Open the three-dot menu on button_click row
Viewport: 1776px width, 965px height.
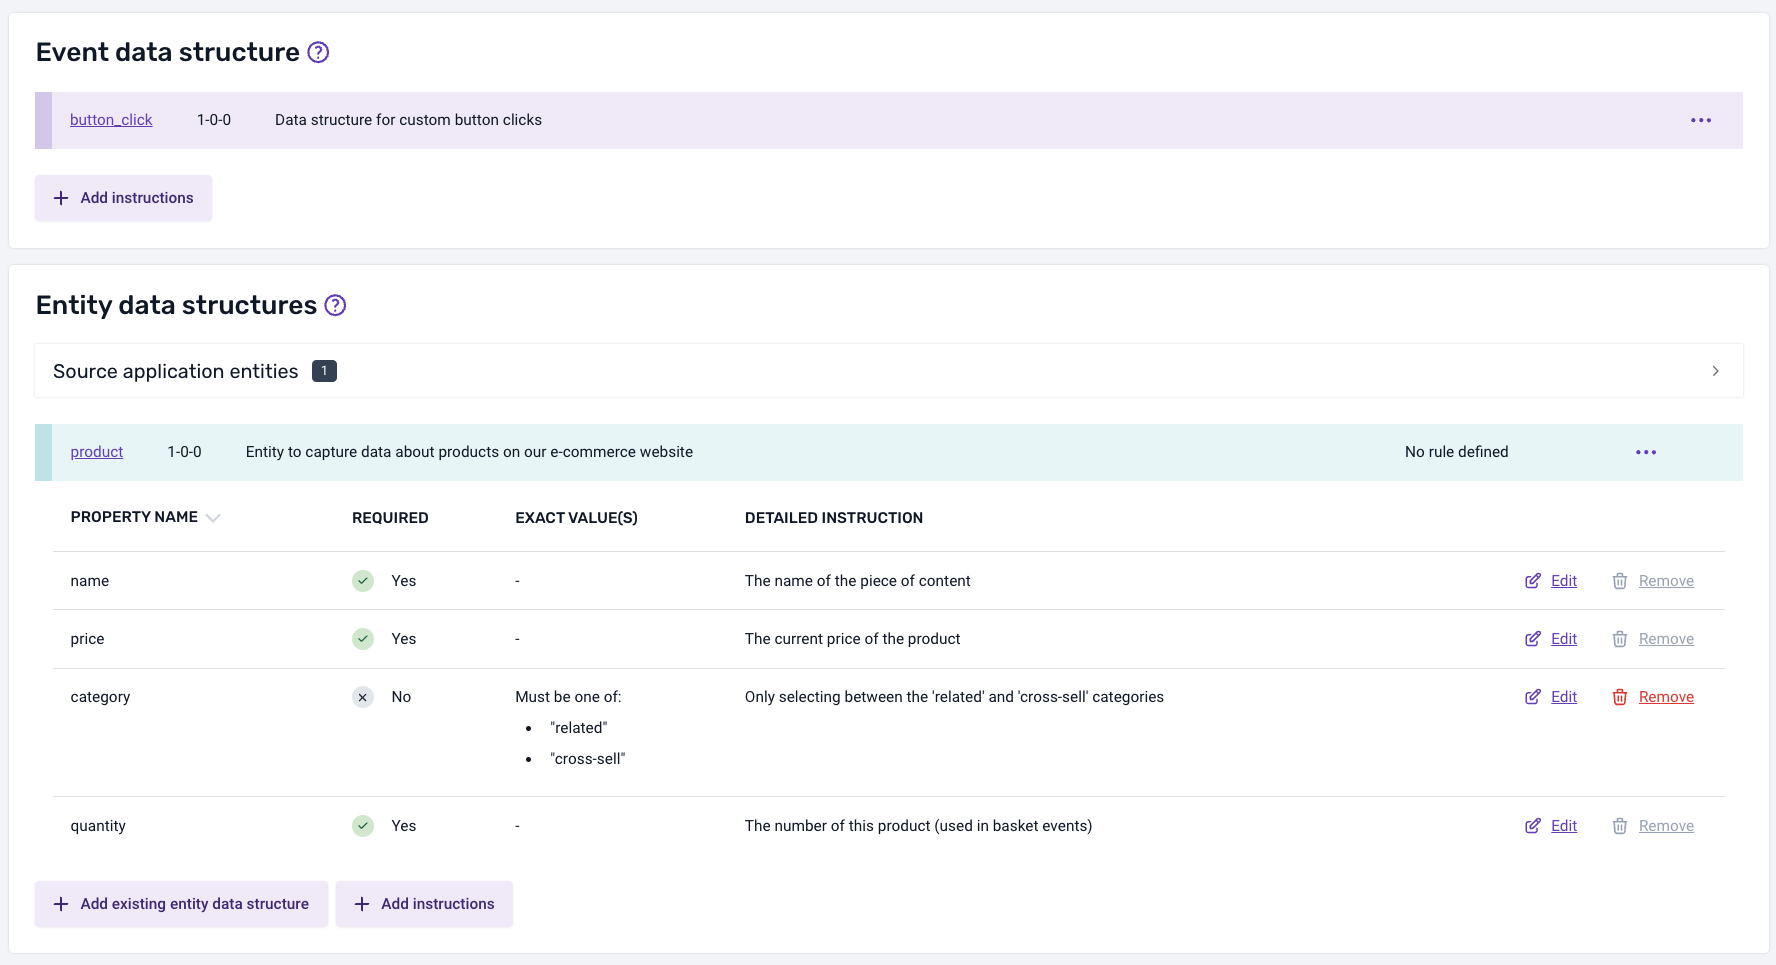click(x=1700, y=120)
